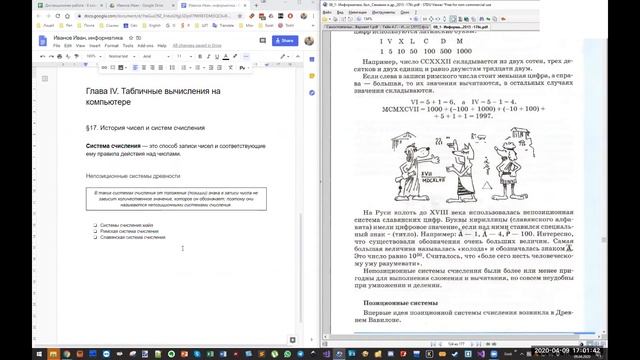Open the font size dropdown
This screenshot has height=360, width=640.
(x=184, y=56)
